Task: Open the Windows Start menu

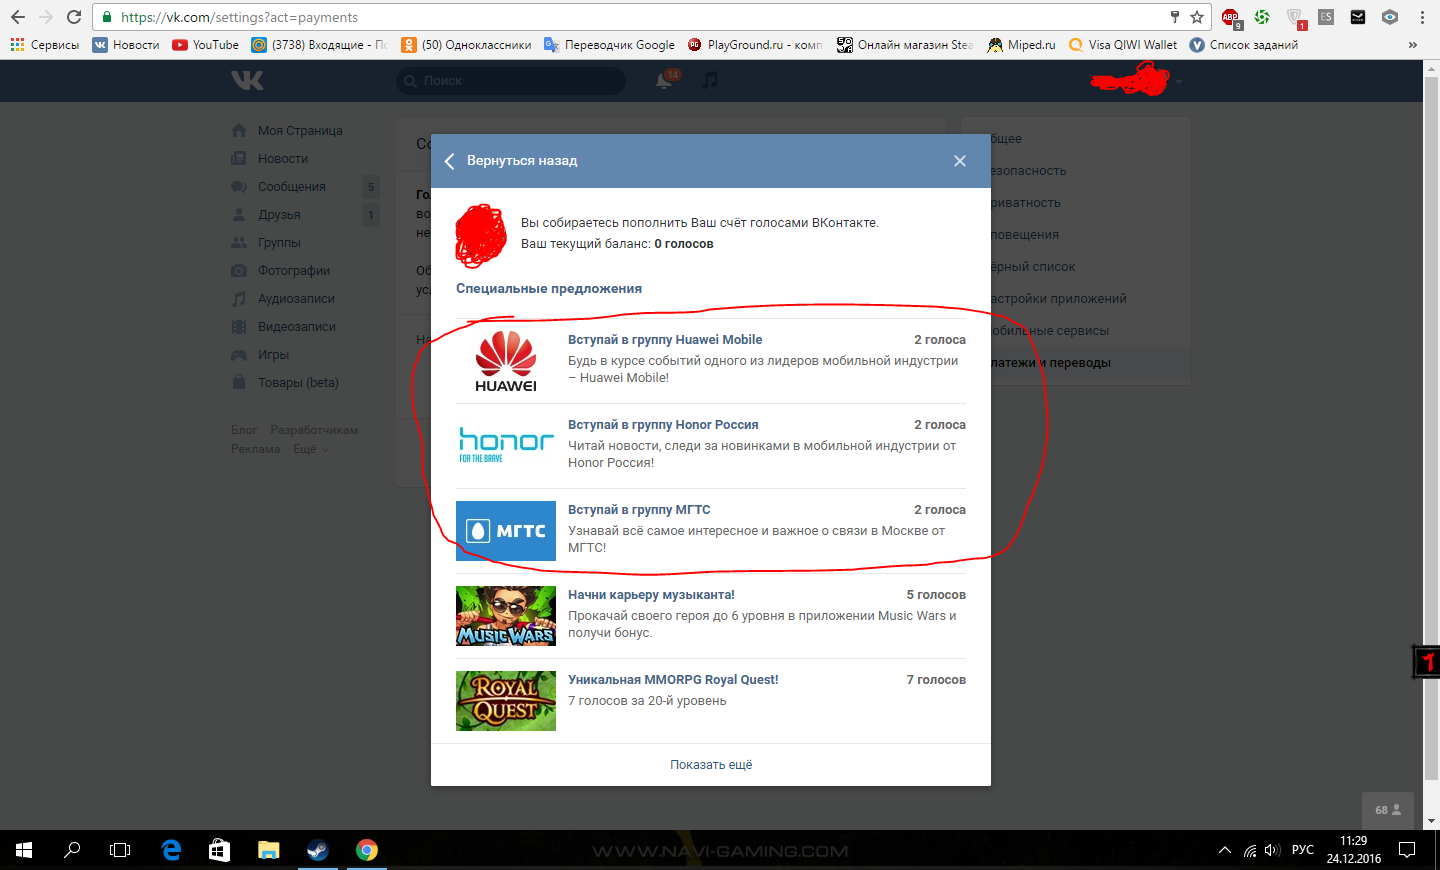Action: 24,850
